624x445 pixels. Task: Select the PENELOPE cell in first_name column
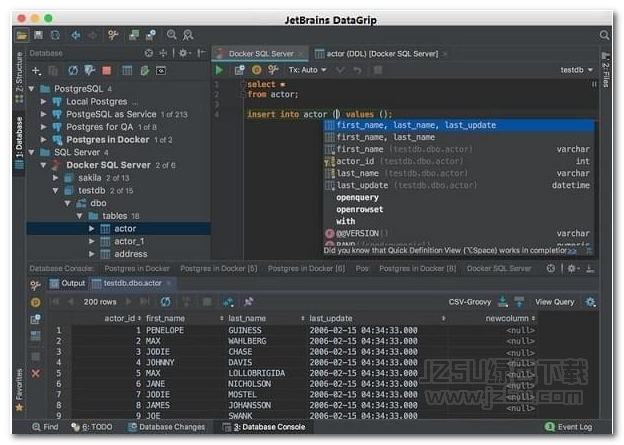[184, 330]
